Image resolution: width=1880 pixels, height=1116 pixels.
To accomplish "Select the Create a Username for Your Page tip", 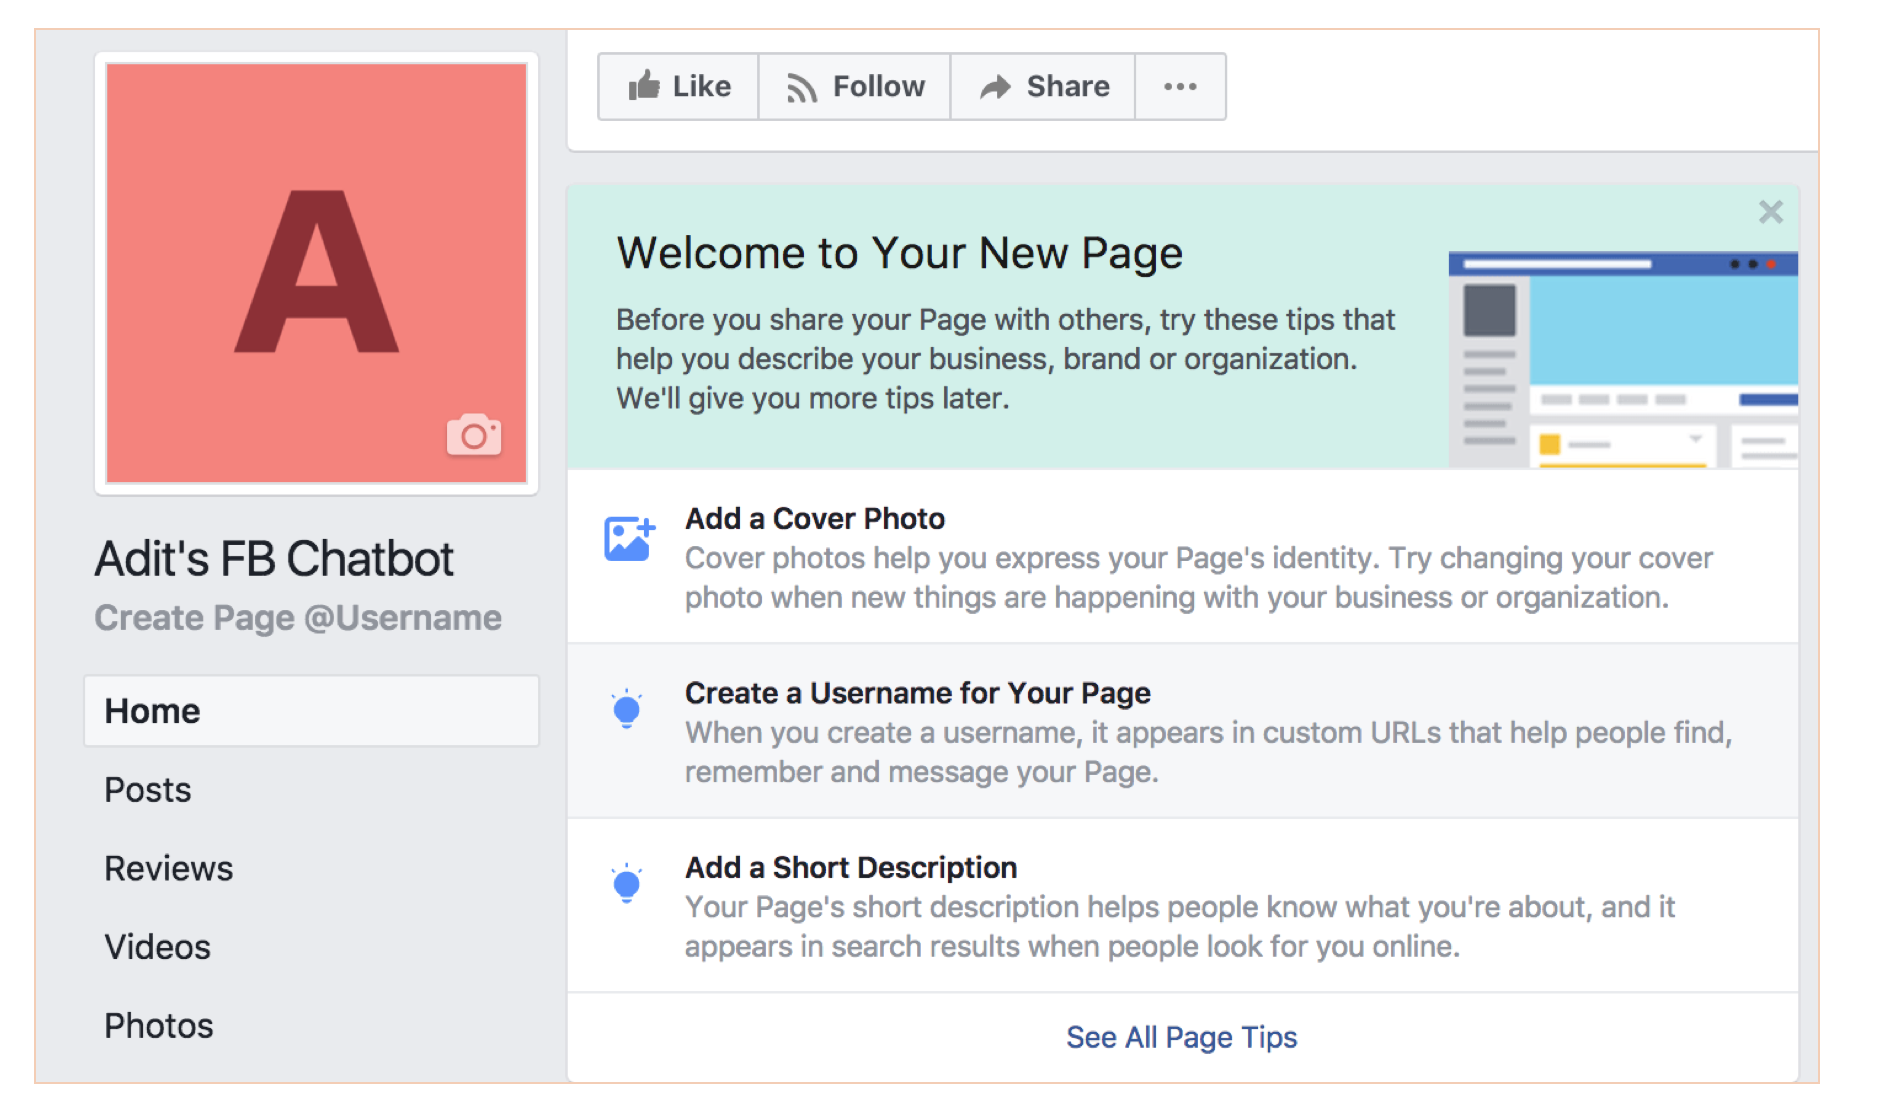I will 917,693.
